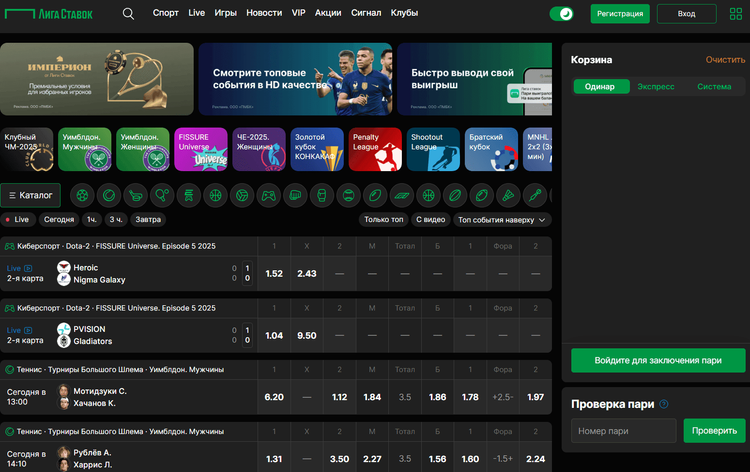
Task: Open the apps grid icon in header
Action: (736, 14)
